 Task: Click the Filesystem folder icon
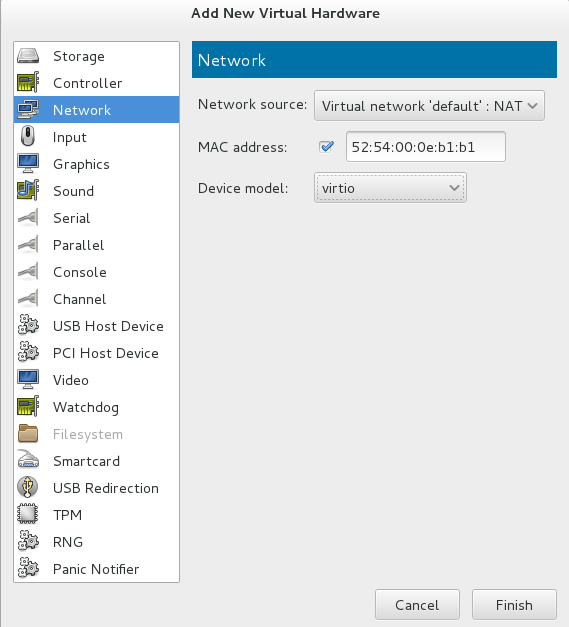point(28,433)
